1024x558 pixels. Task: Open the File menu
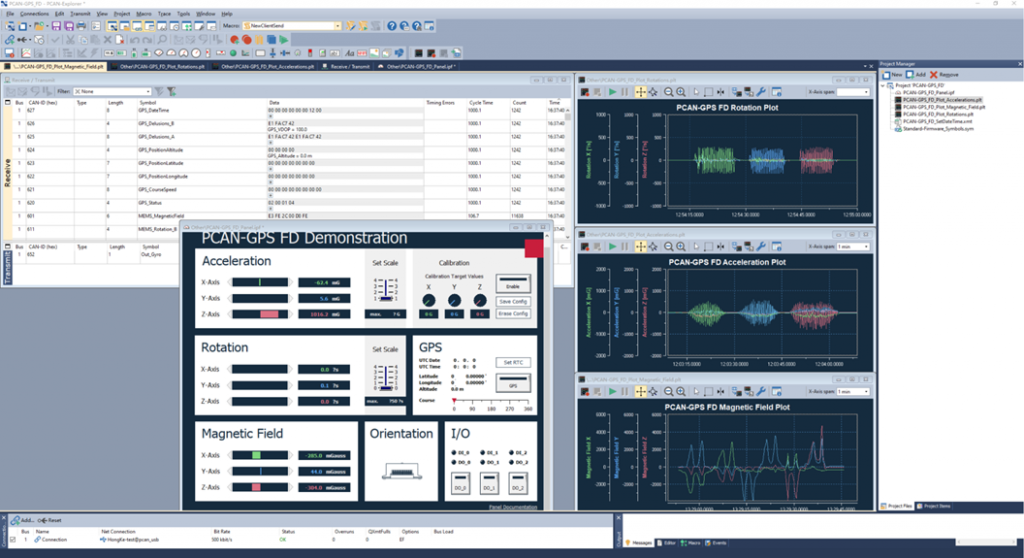click(x=10, y=14)
